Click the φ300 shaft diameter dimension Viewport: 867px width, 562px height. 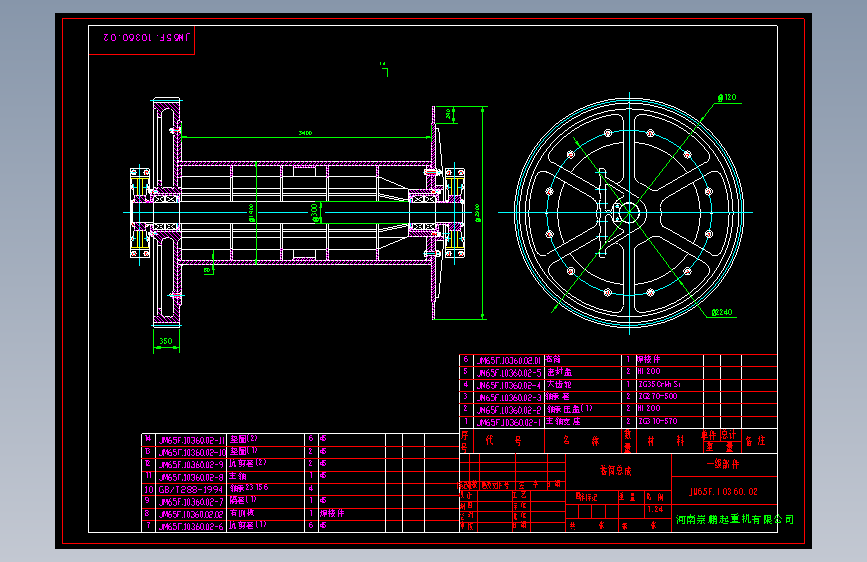[315, 212]
